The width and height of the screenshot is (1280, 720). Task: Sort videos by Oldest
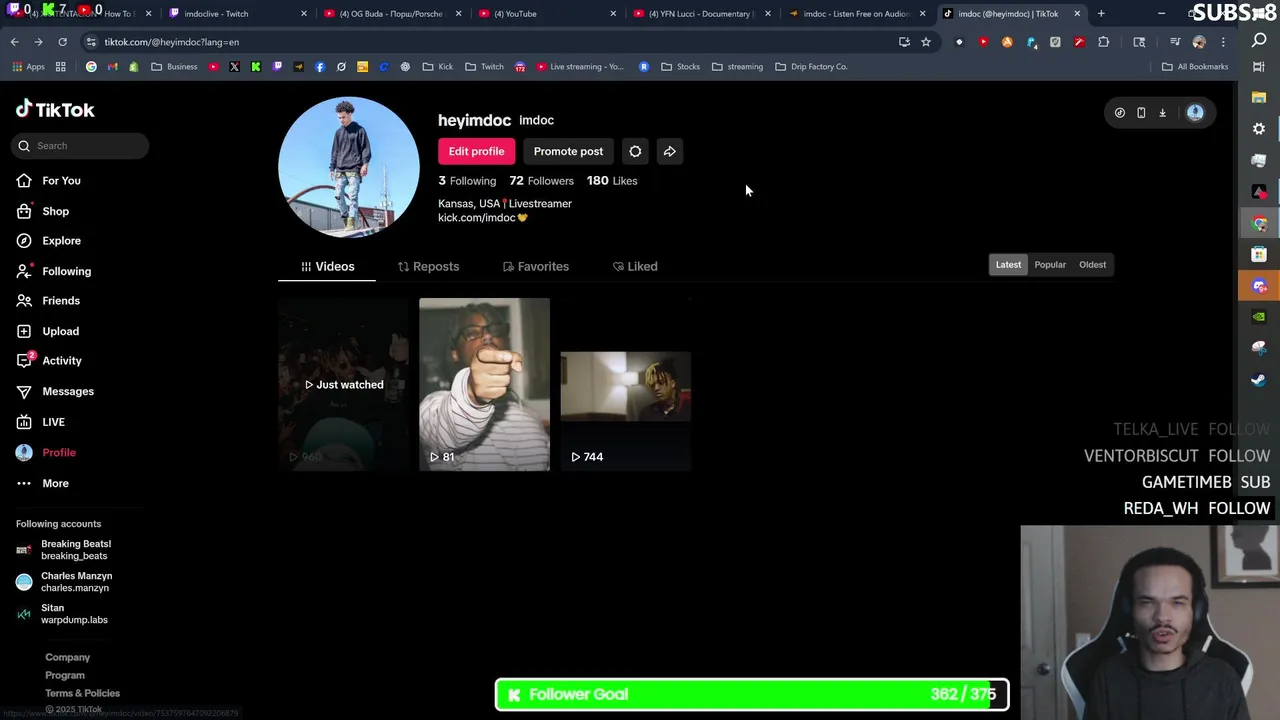click(1092, 265)
